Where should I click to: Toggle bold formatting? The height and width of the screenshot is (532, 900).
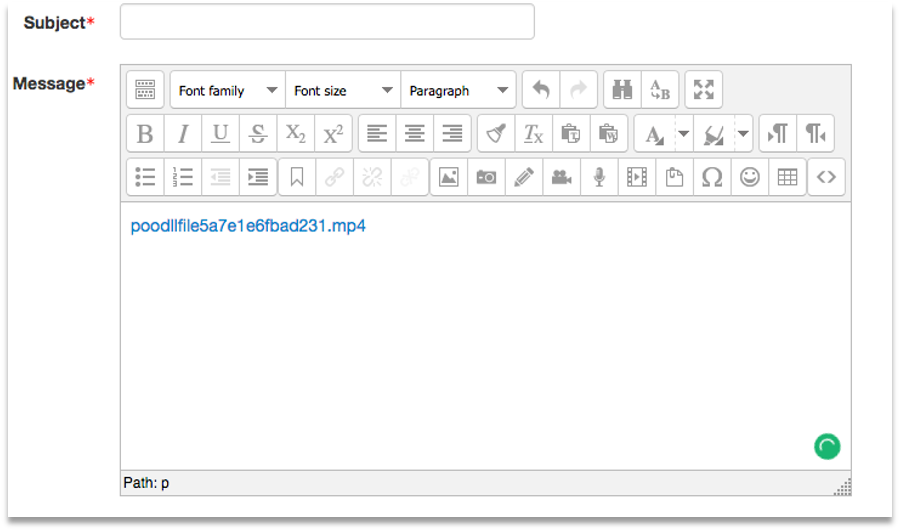coord(145,134)
